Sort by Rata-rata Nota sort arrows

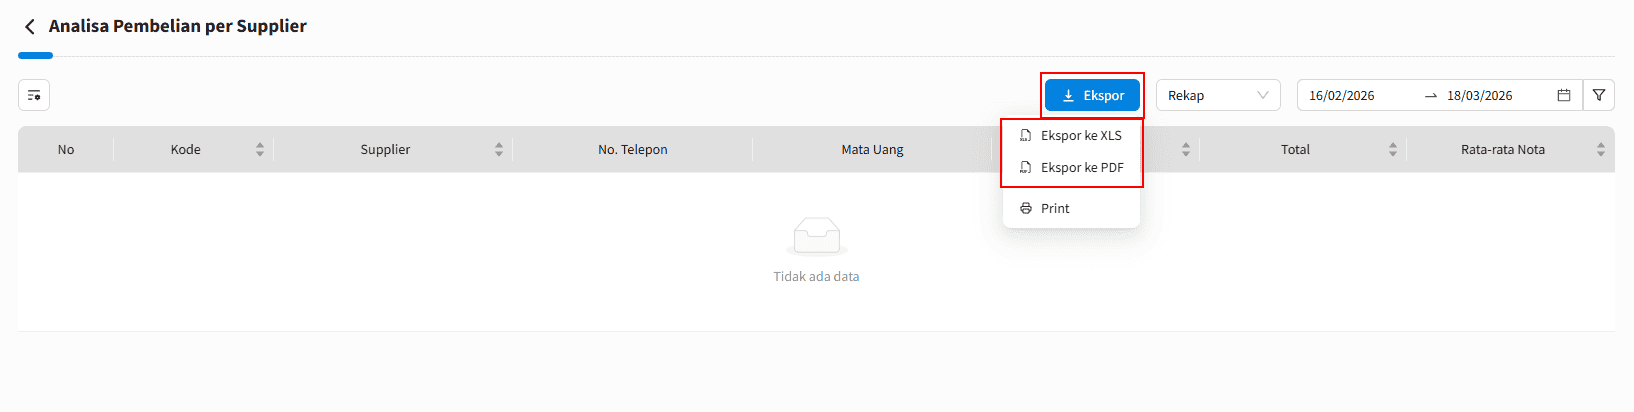click(1601, 150)
